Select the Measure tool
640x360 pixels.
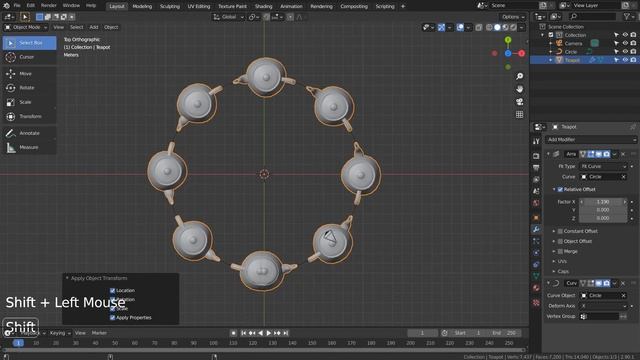[x=29, y=147]
